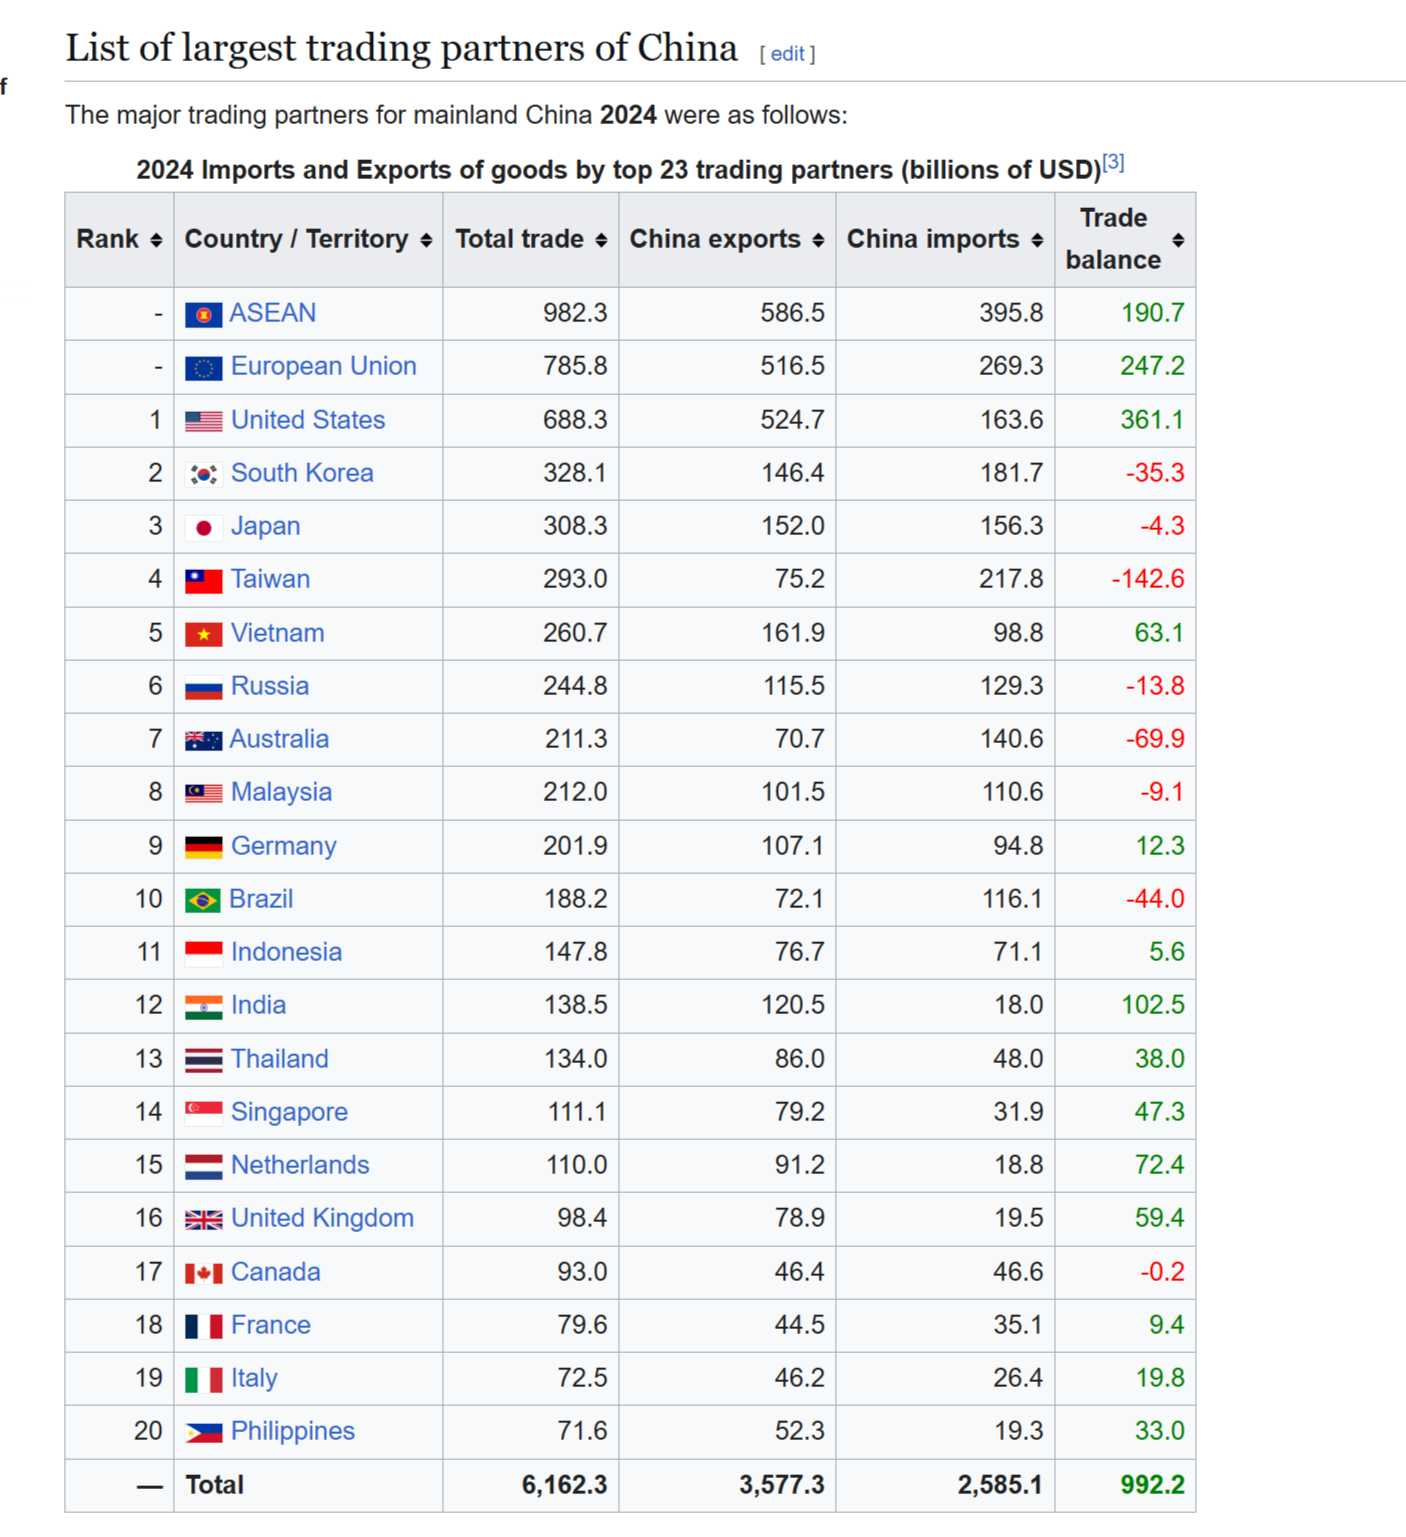1406x1537 pixels.
Task: Click the ASEAN flag icon
Action: 203,315
